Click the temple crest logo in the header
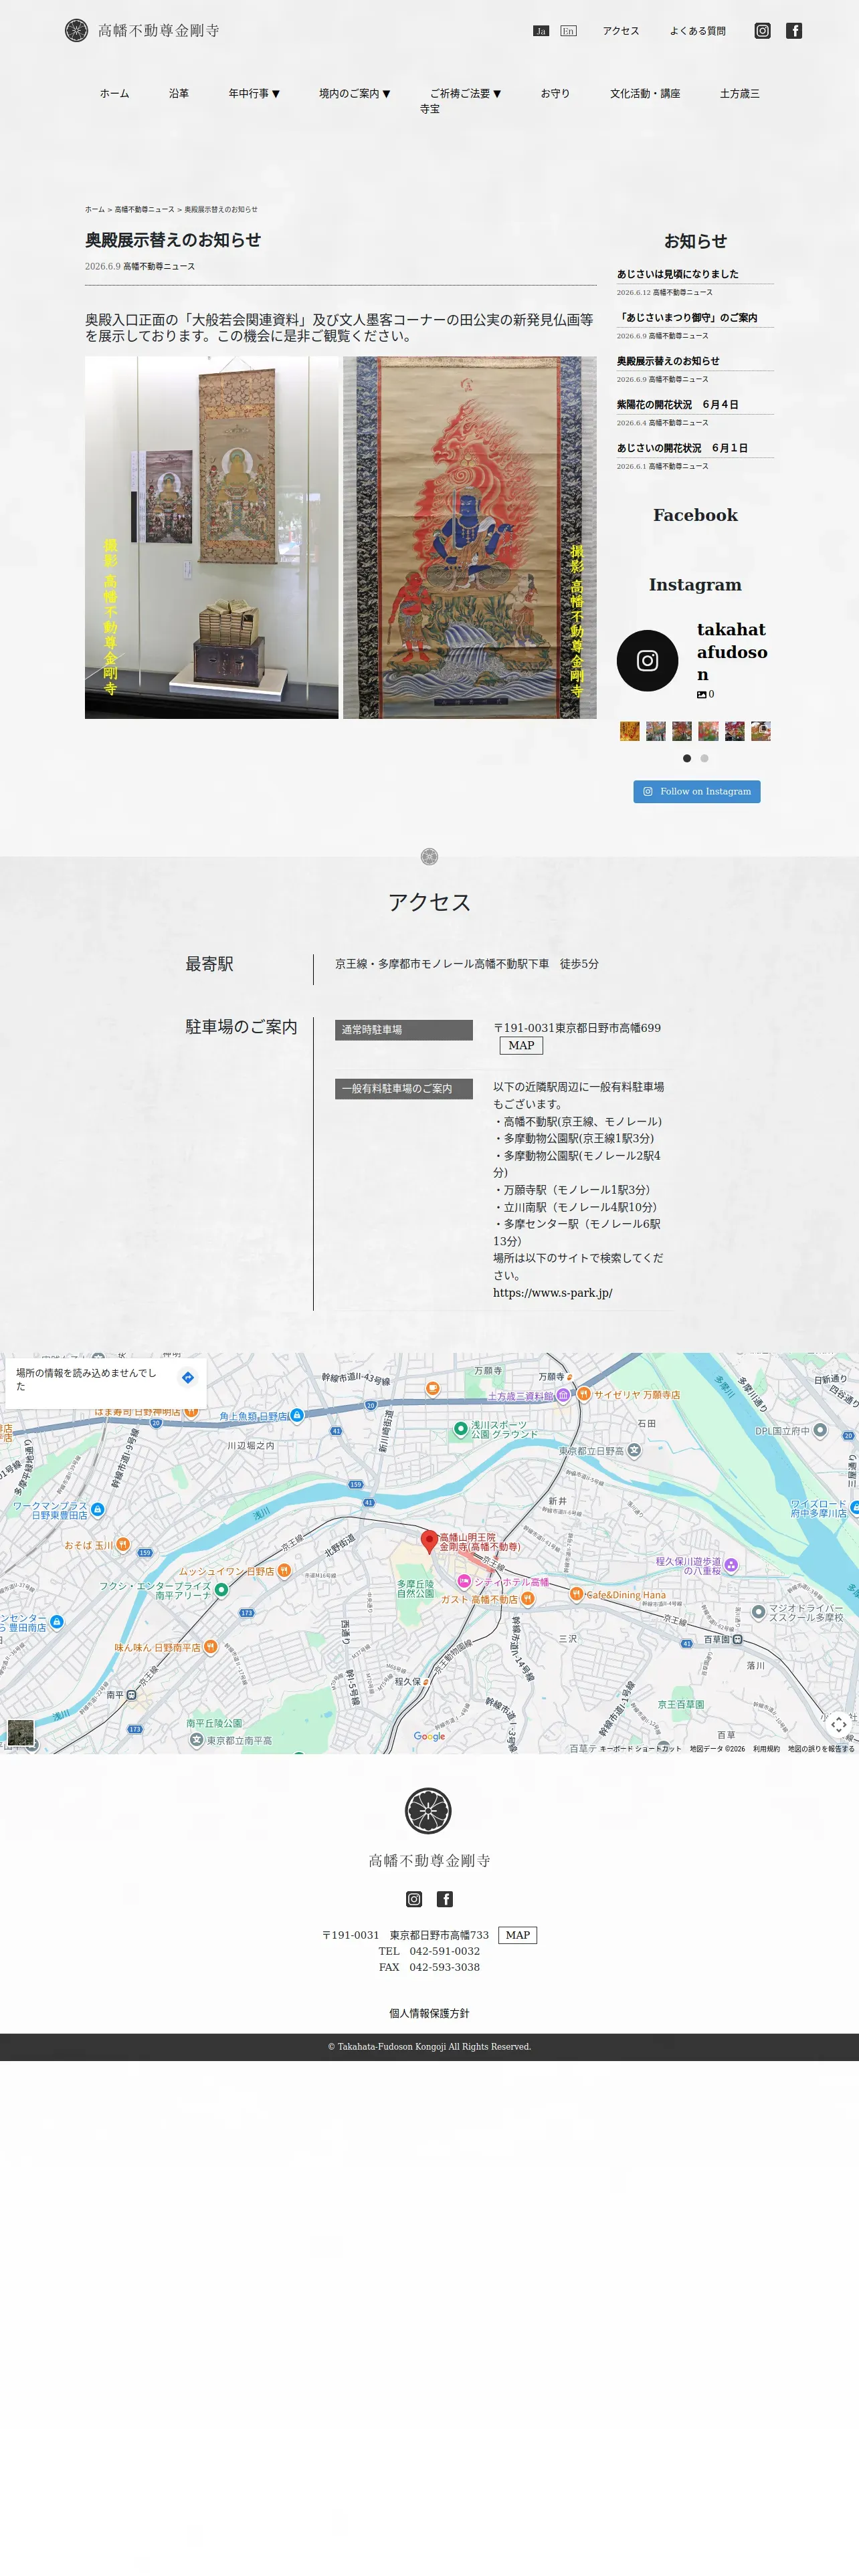The image size is (859, 2576). 76,31
